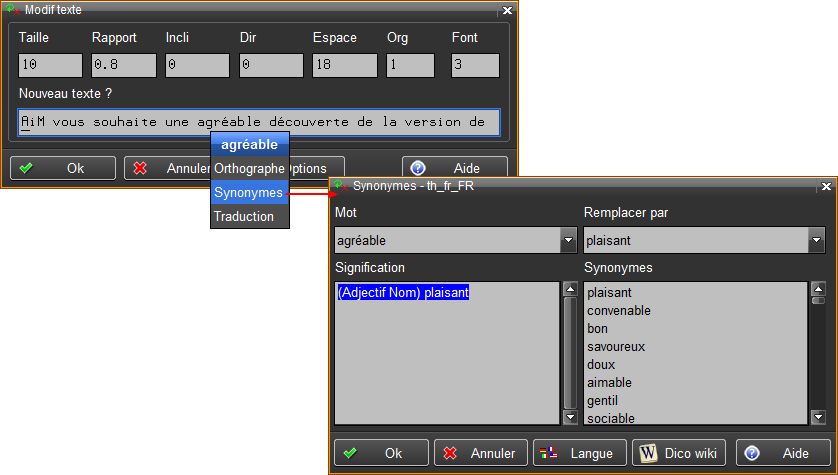Select the '(Adjectif Nom) plaisant' meaning
Screen dimensions: 838x475
(404, 293)
